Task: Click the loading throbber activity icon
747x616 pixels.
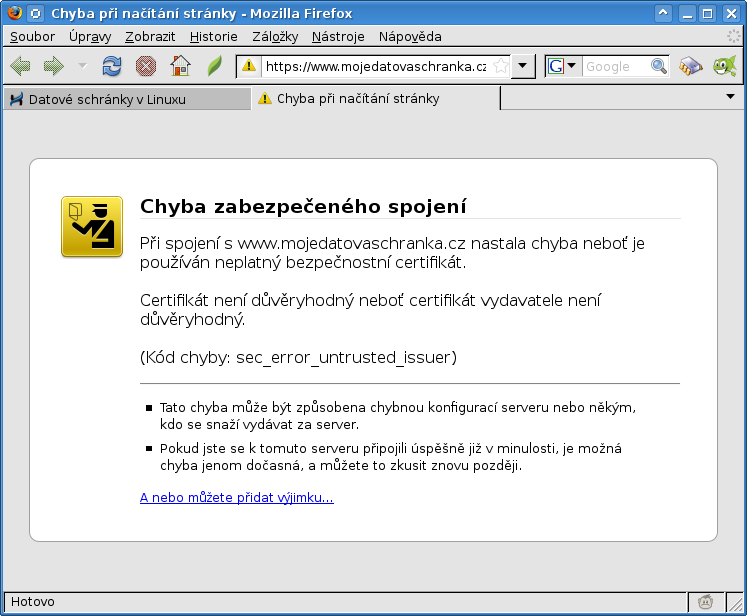Action: pos(734,36)
